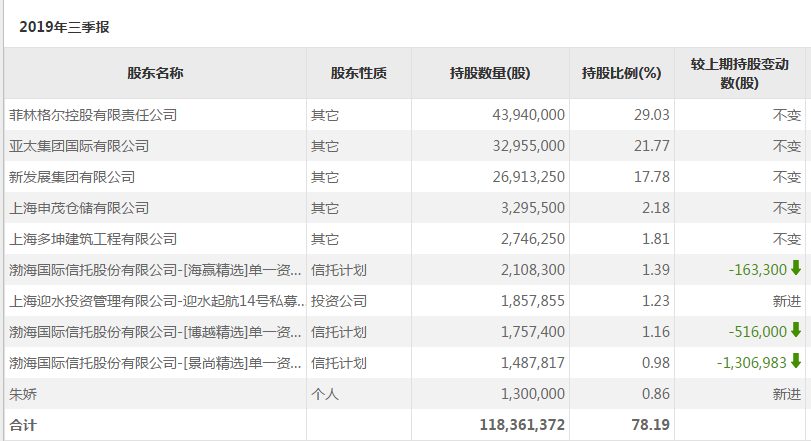Click the holding quantity 26,913,250
This screenshot has height=441, width=811.
529,177
